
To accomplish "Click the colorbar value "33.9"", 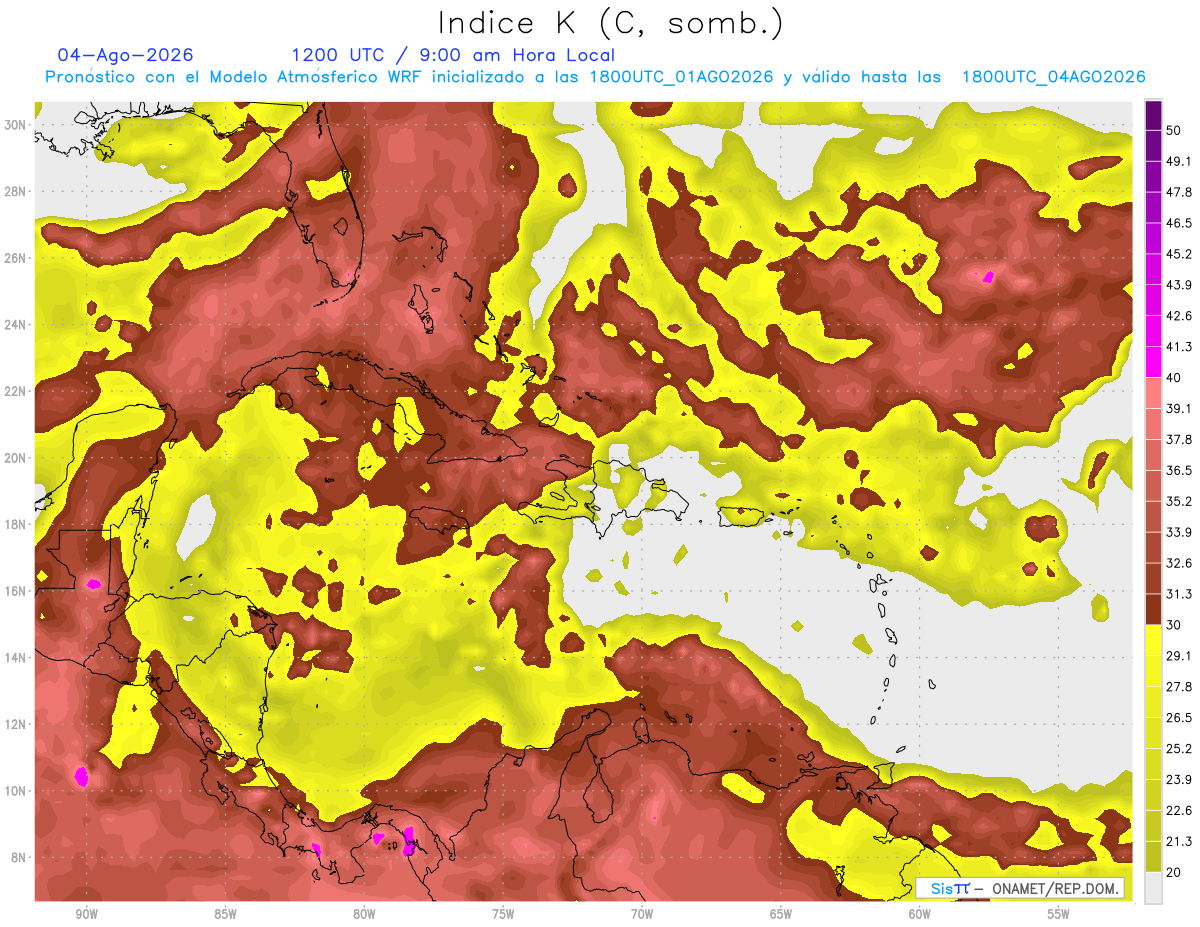I will tap(1179, 532).
